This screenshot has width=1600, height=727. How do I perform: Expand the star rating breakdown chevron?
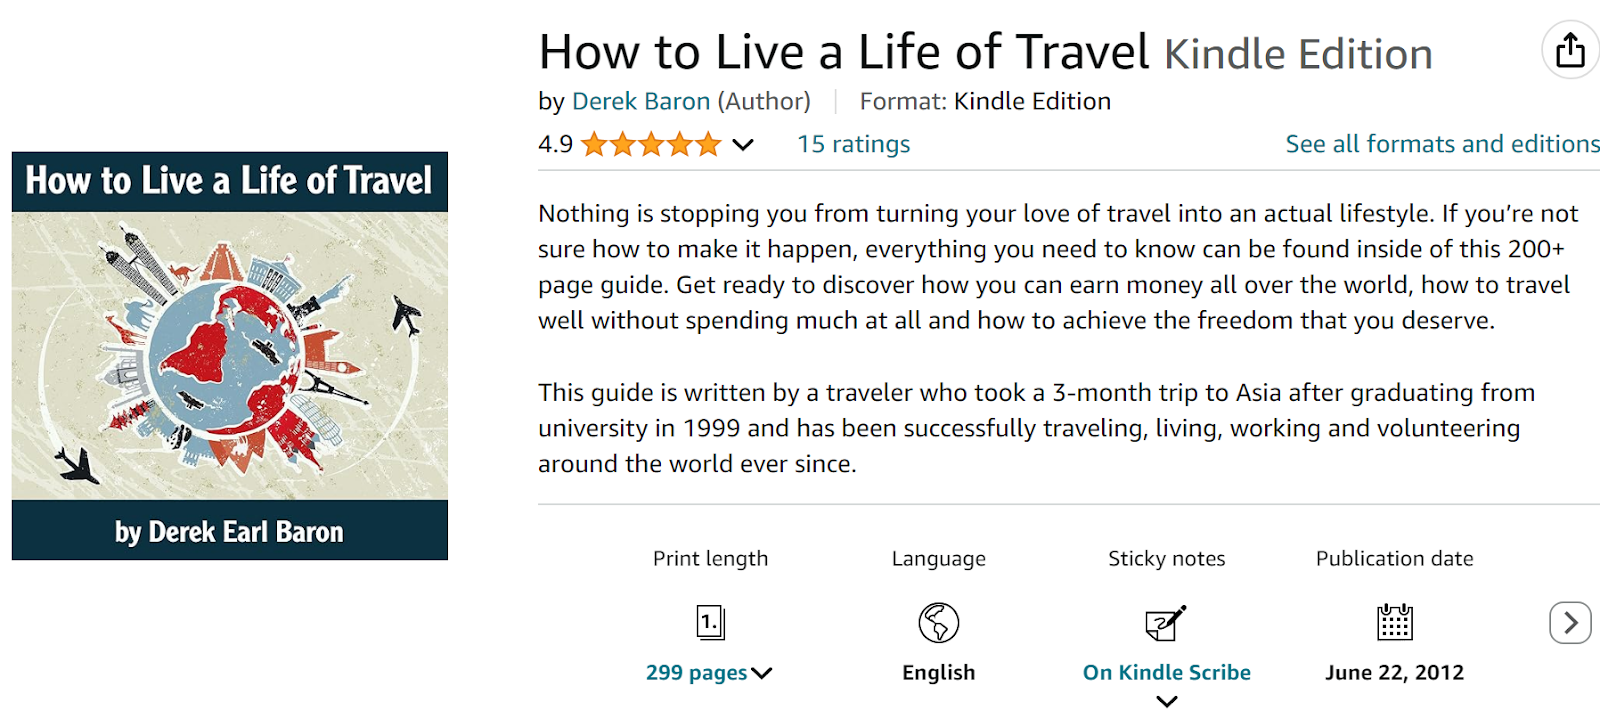coord(742,146)
